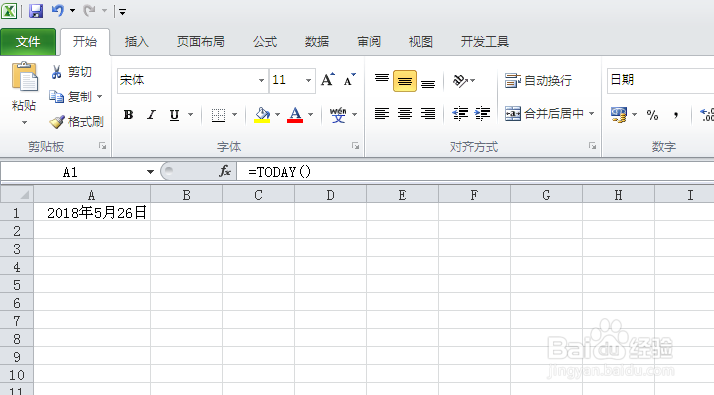Image resolution: width=714 pixels, height=395 pixels.
Task: Select cell A1 with 2018年5月26日
Action: click(92, 212)
